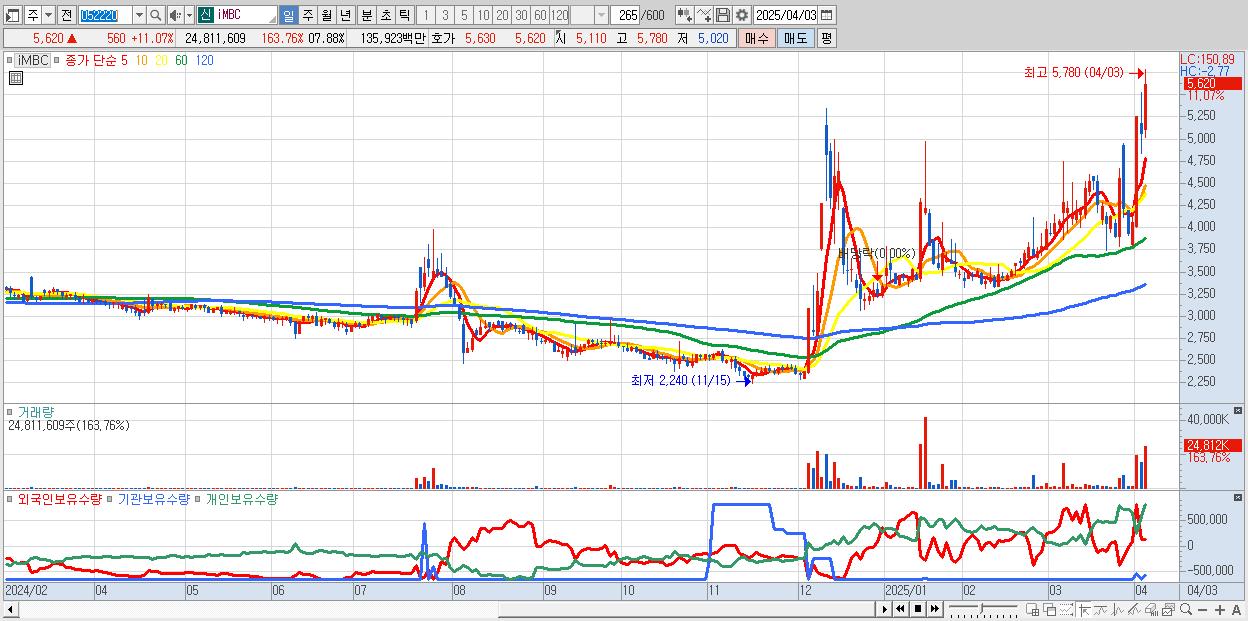Viewport: 1248px width, 621px height.
Task: Click the iMBC chart legend label
Action: [x=34, y=60]
